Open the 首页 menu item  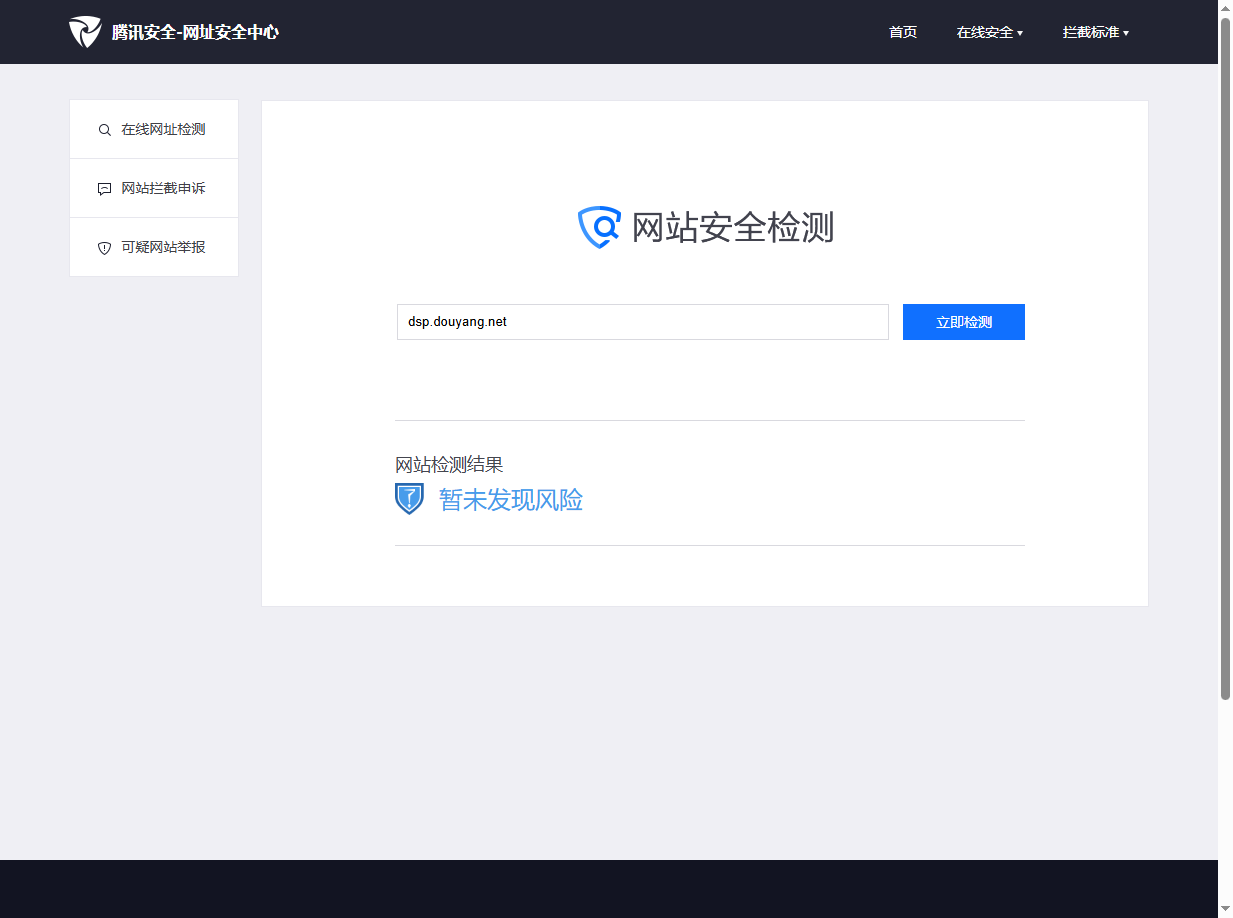pyautogui.click(x=903, y=32)
